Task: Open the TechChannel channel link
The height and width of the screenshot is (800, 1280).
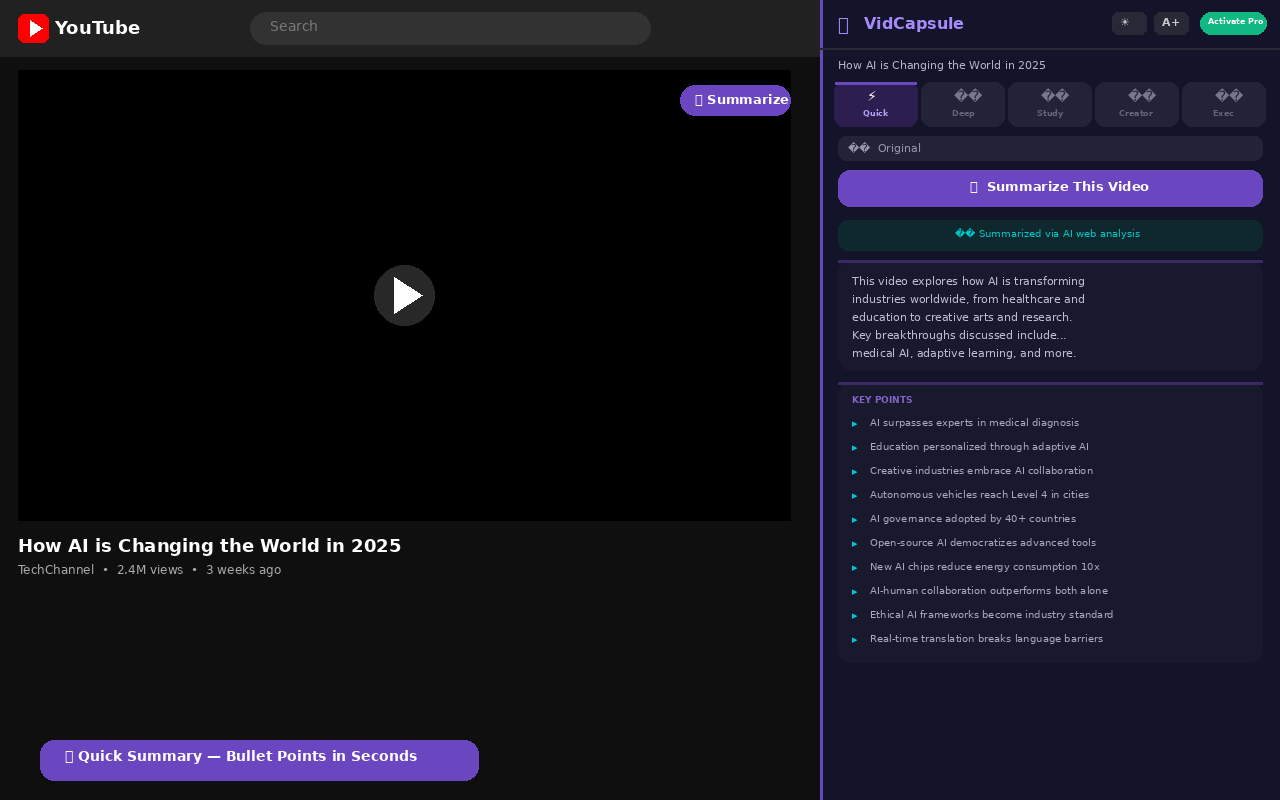Action: tap(56, 570)
